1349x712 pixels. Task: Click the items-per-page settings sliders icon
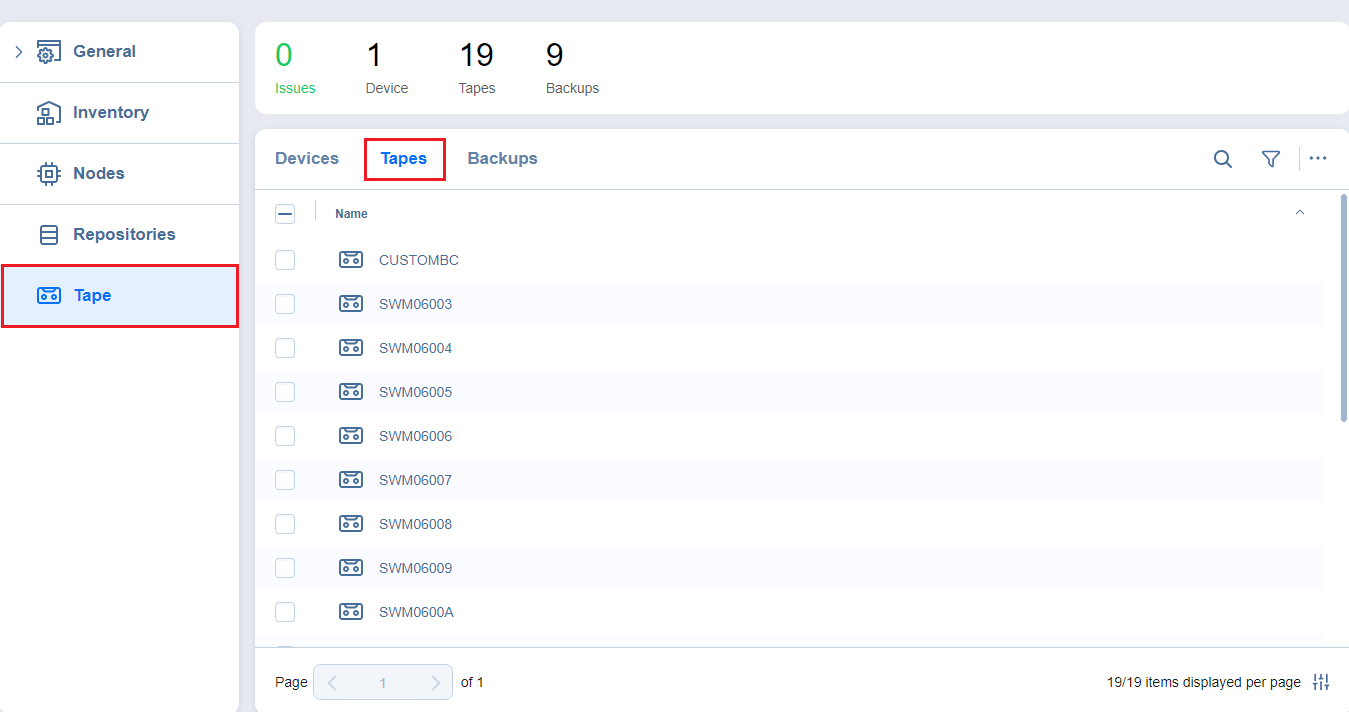(x=1321, y=682)
